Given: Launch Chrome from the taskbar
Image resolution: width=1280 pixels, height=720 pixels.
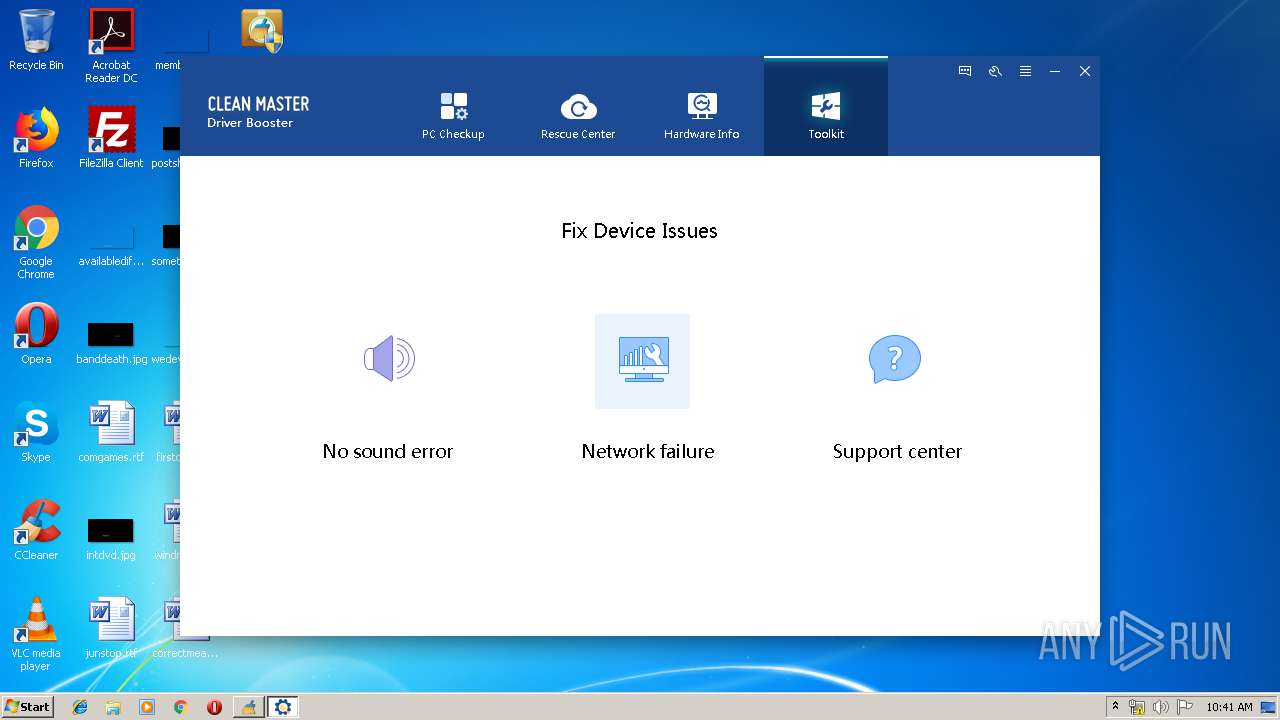Looking at the screenshot, I should [180, 707].
